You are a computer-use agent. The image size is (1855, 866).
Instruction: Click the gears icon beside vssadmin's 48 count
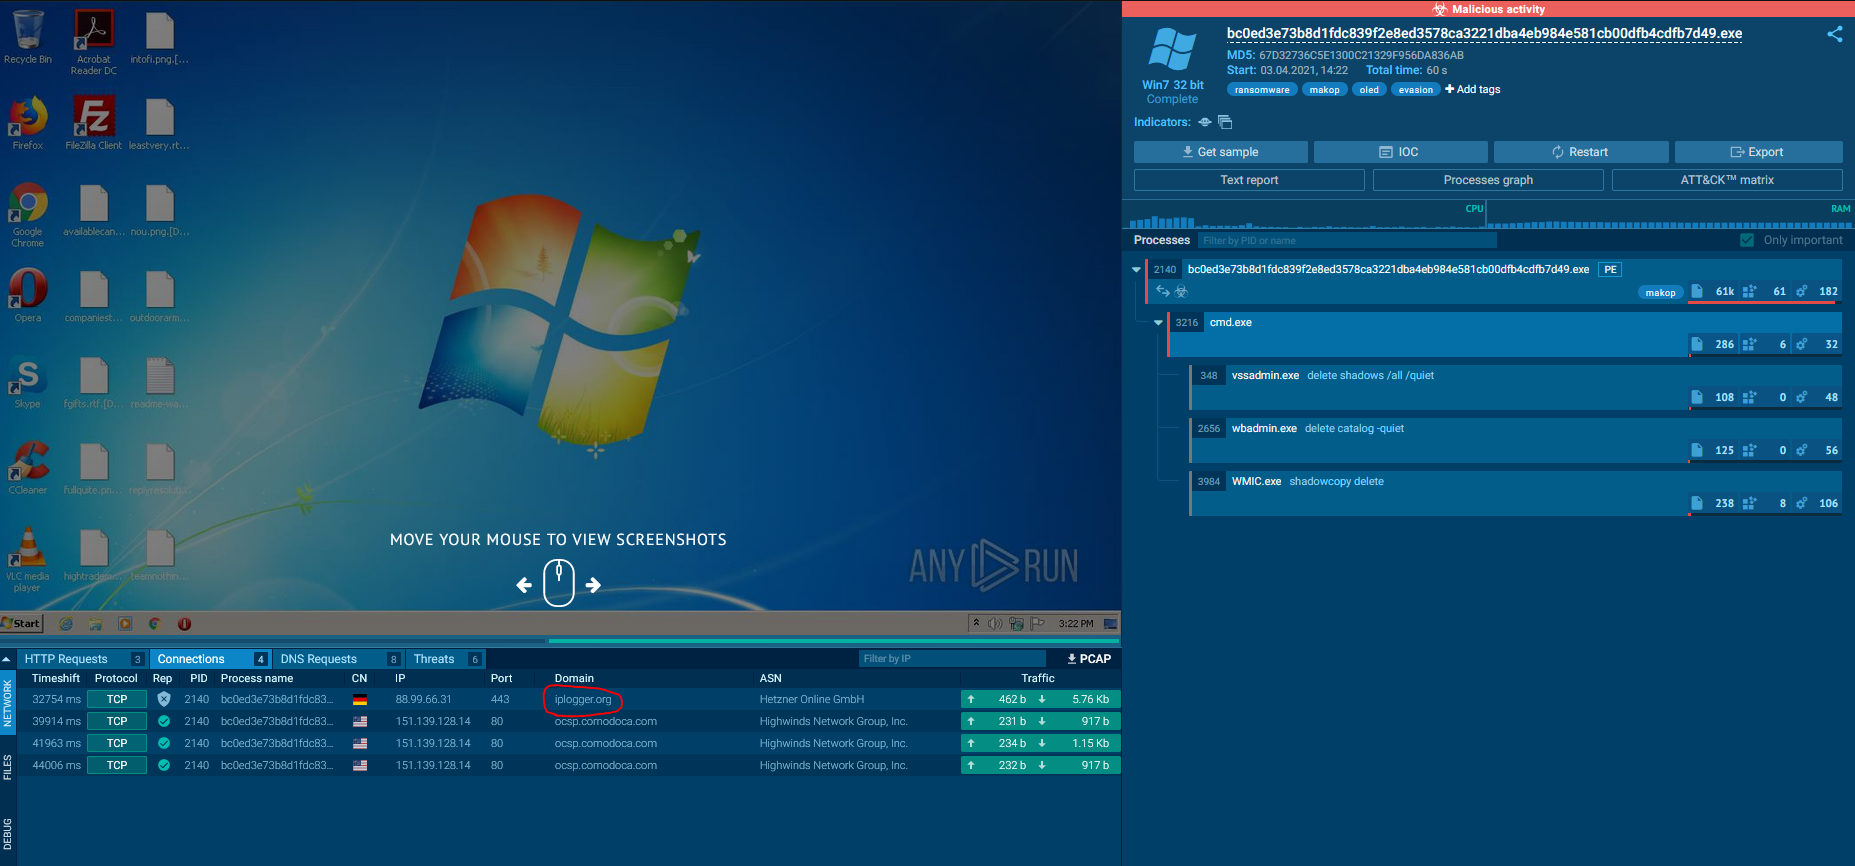click(1801, 397)
